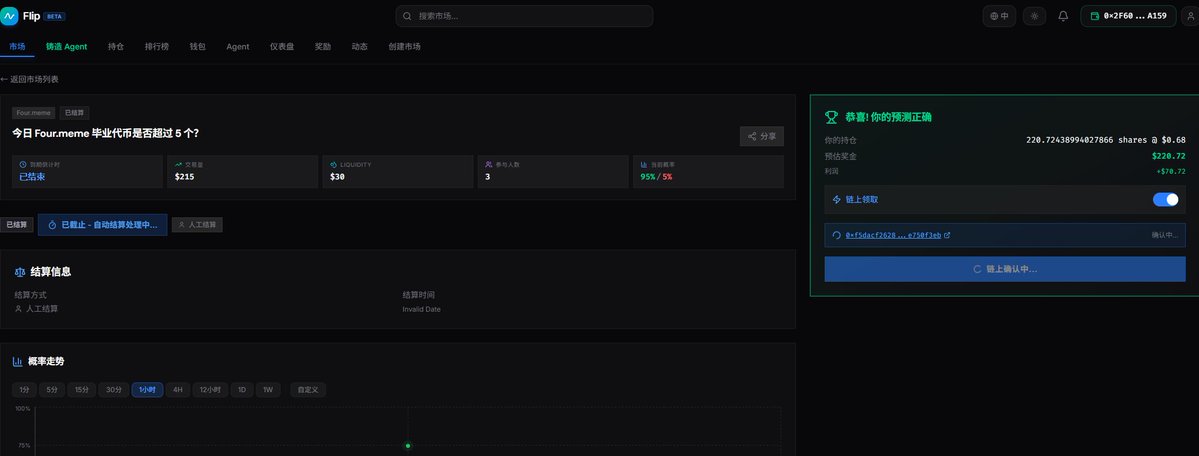Screen dimensions: 1199x456
Task: Click the 人工结算 chip button
Action: [x=197, y=225]
